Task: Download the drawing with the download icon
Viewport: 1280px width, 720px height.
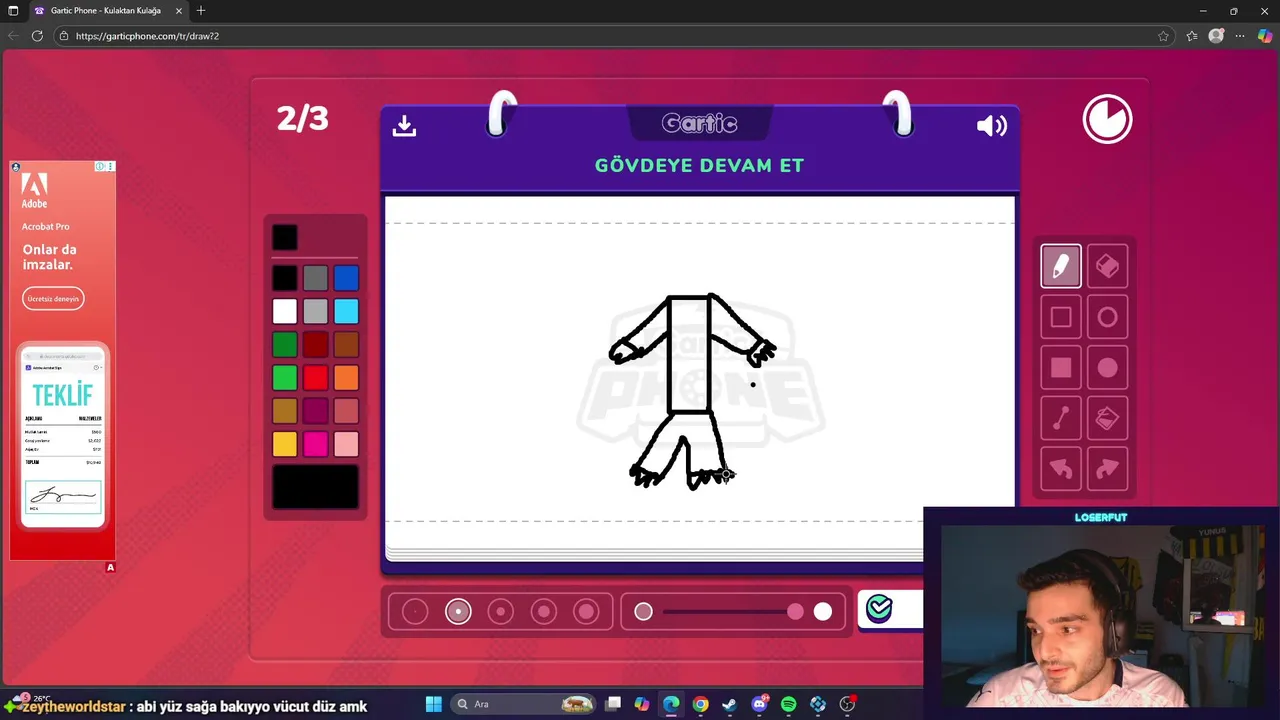Action: 404,125
